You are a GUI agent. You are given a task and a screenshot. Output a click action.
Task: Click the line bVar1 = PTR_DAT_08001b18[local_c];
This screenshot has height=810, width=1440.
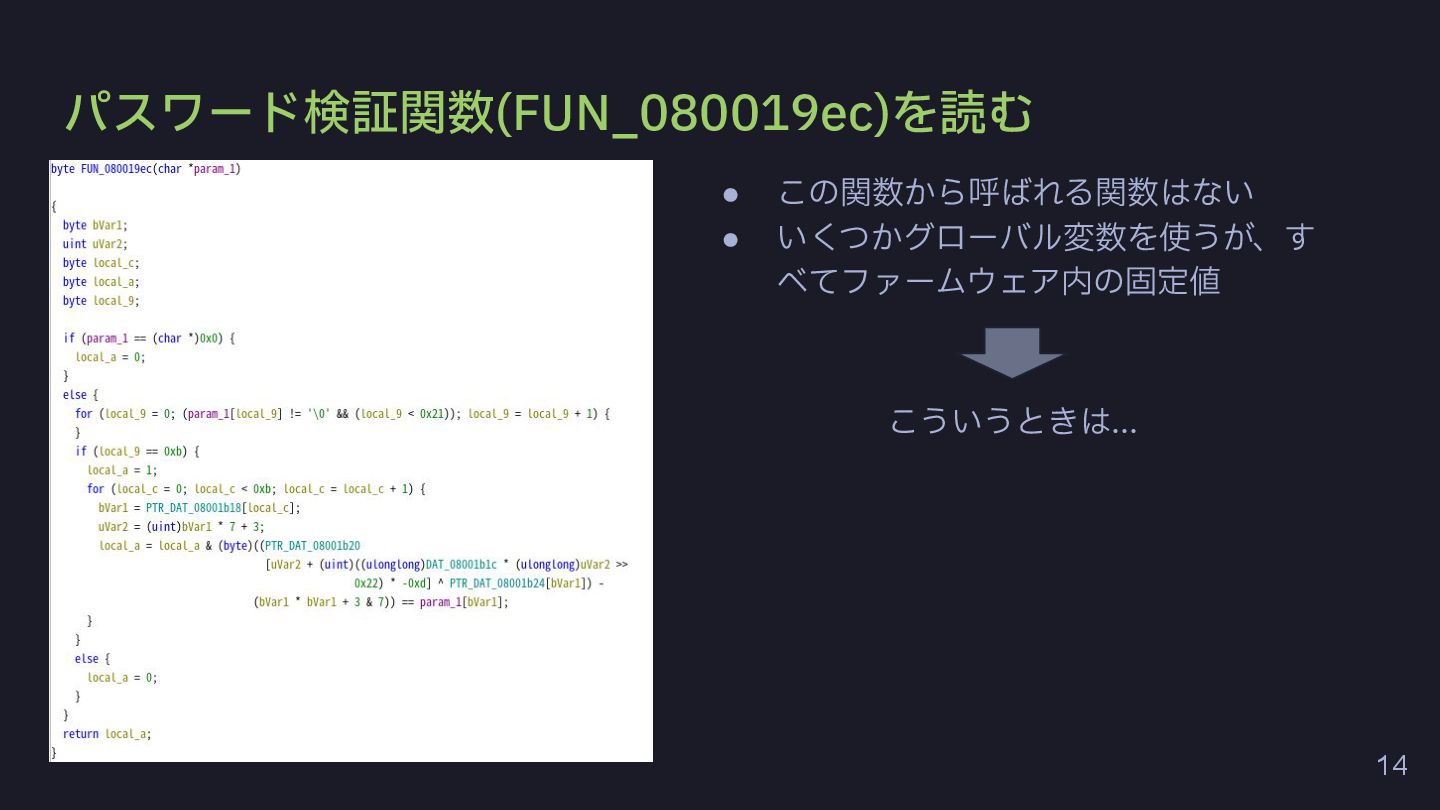[x=200, y=508]
